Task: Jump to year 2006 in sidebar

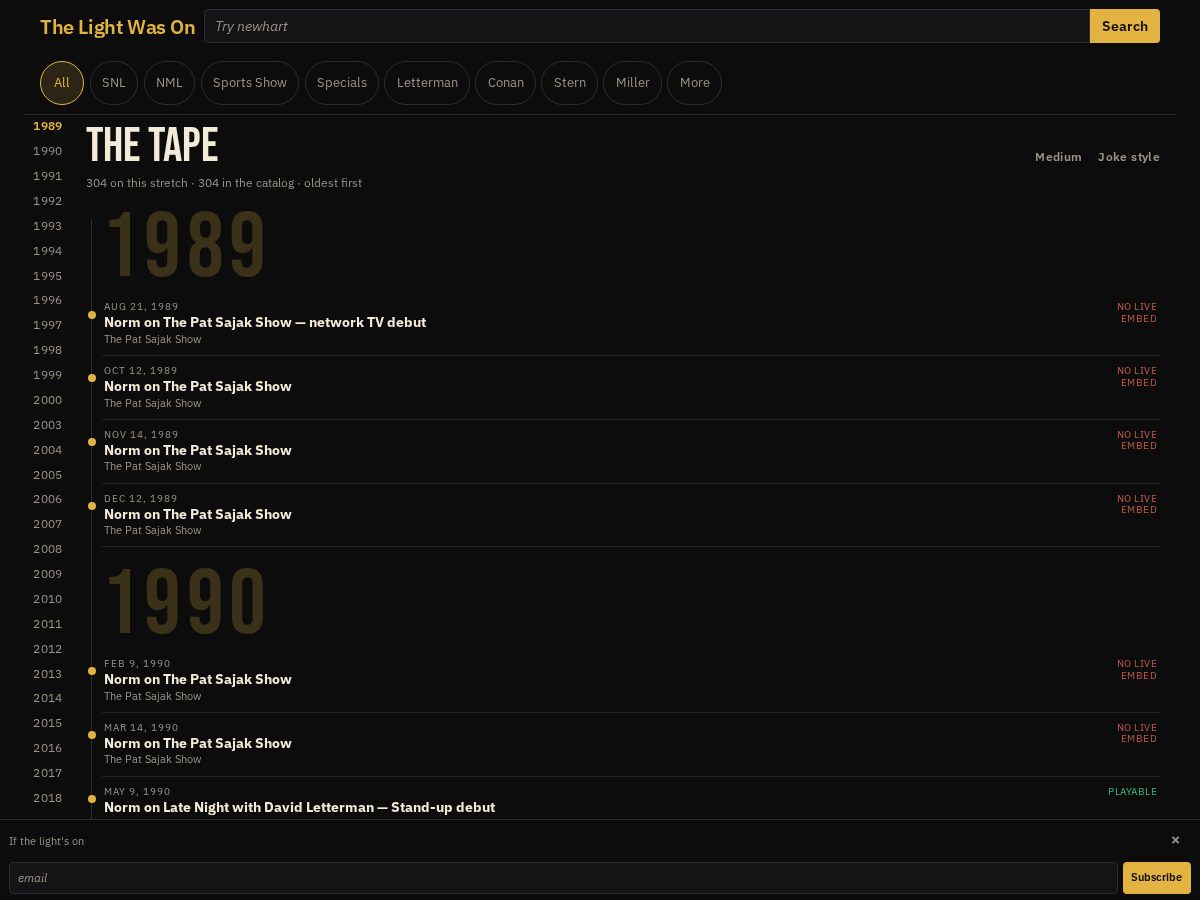Action: (x=47, y=499)
